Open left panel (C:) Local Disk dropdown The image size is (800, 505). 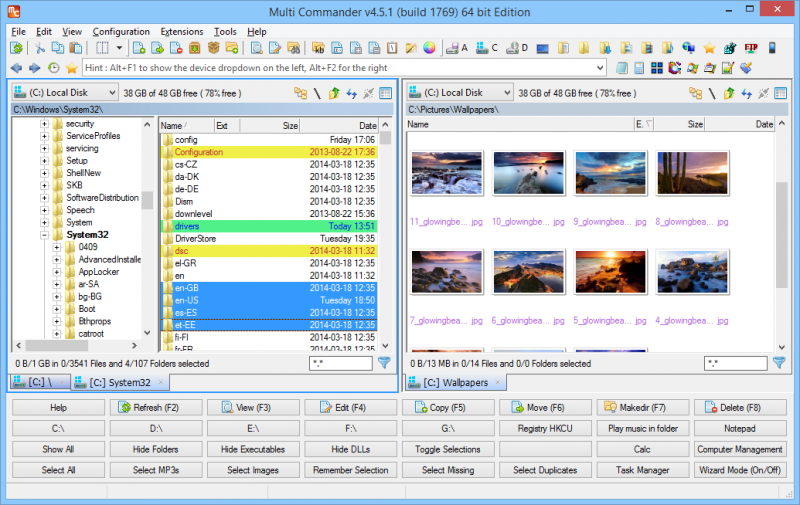coord(64,92)
